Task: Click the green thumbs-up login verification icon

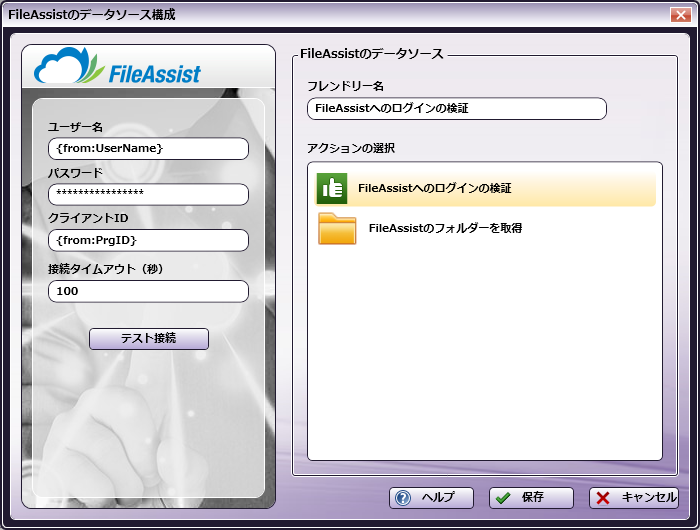Action: pos(332,188)
